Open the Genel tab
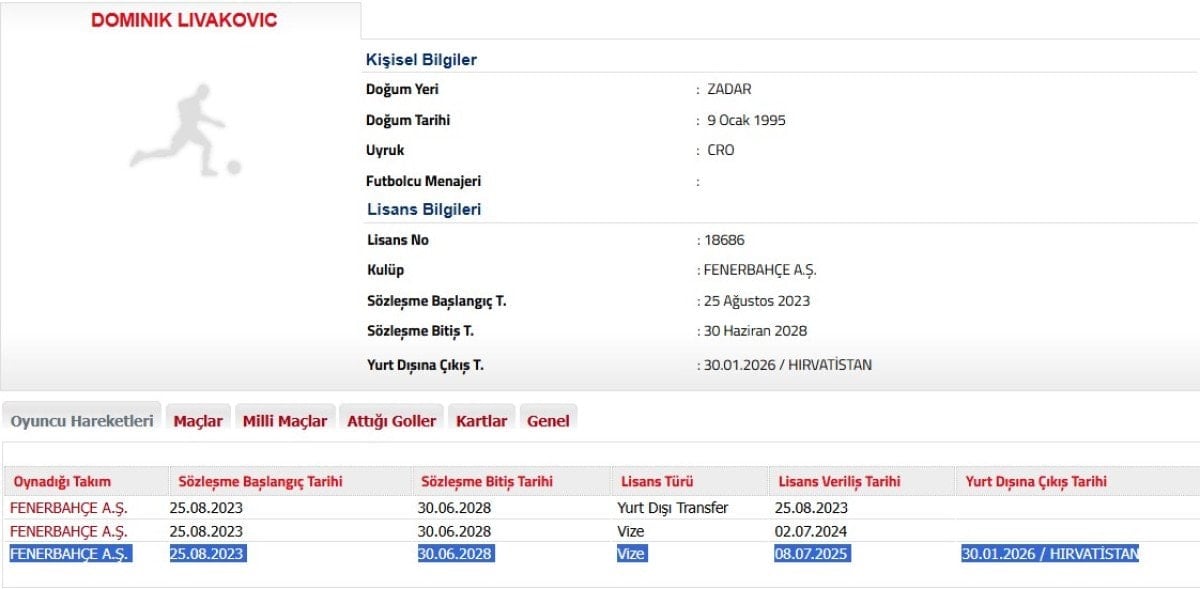 click(x=548, y=420)
